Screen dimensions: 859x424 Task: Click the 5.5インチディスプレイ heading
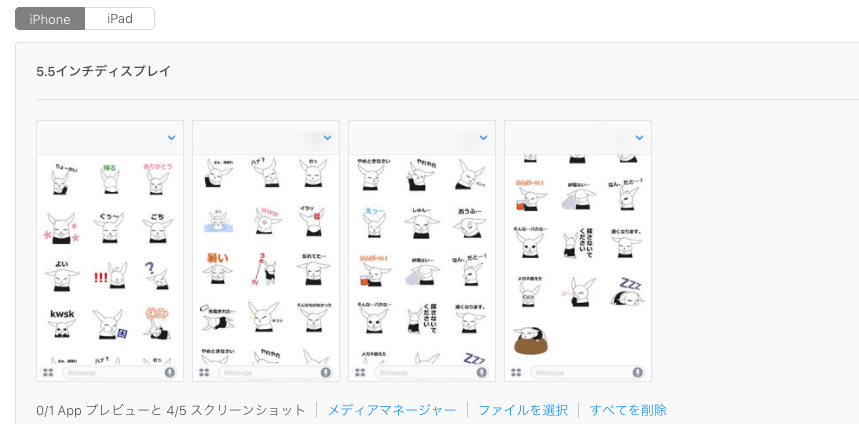pos(104,71)
